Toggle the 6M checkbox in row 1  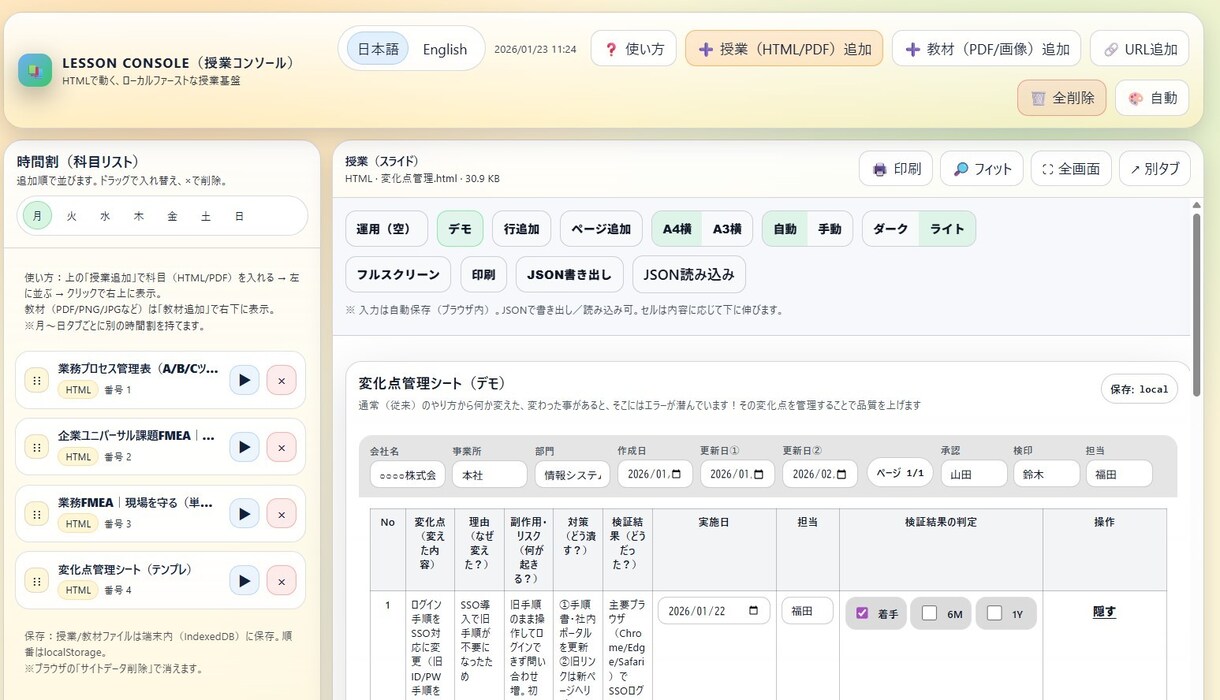click(929, 613)
